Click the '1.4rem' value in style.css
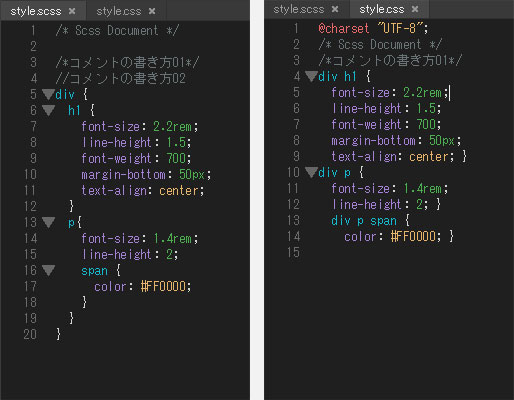 point(422,189)
